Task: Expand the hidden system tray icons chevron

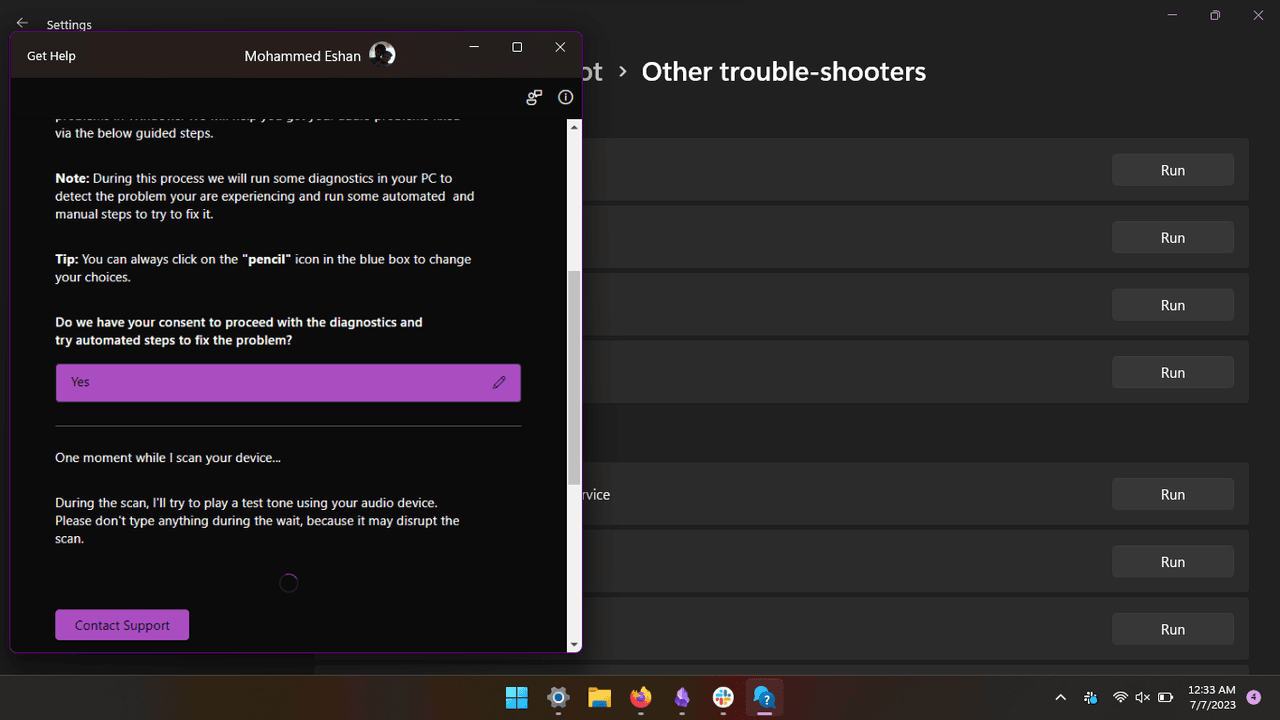Action: pos(1061,697)
